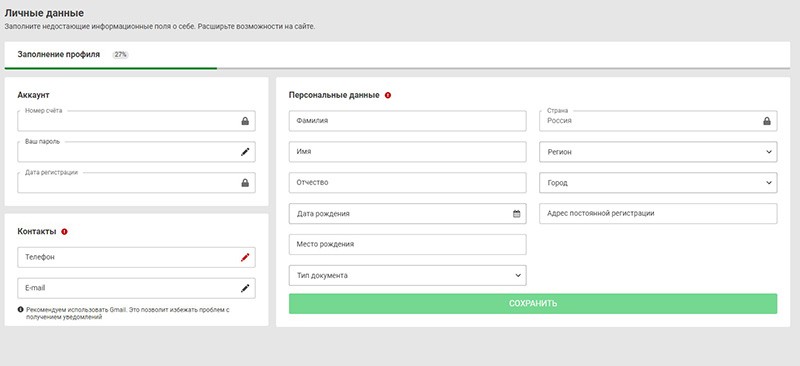Click the Ваш пароль field
Image resolution: width=800 pixels, height=366 pixels.
(x=136, y=152)
